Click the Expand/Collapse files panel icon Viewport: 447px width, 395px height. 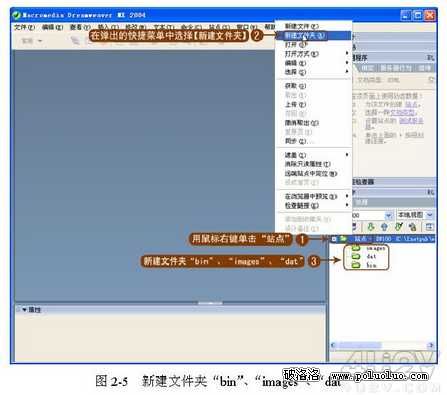pos(429,227)
